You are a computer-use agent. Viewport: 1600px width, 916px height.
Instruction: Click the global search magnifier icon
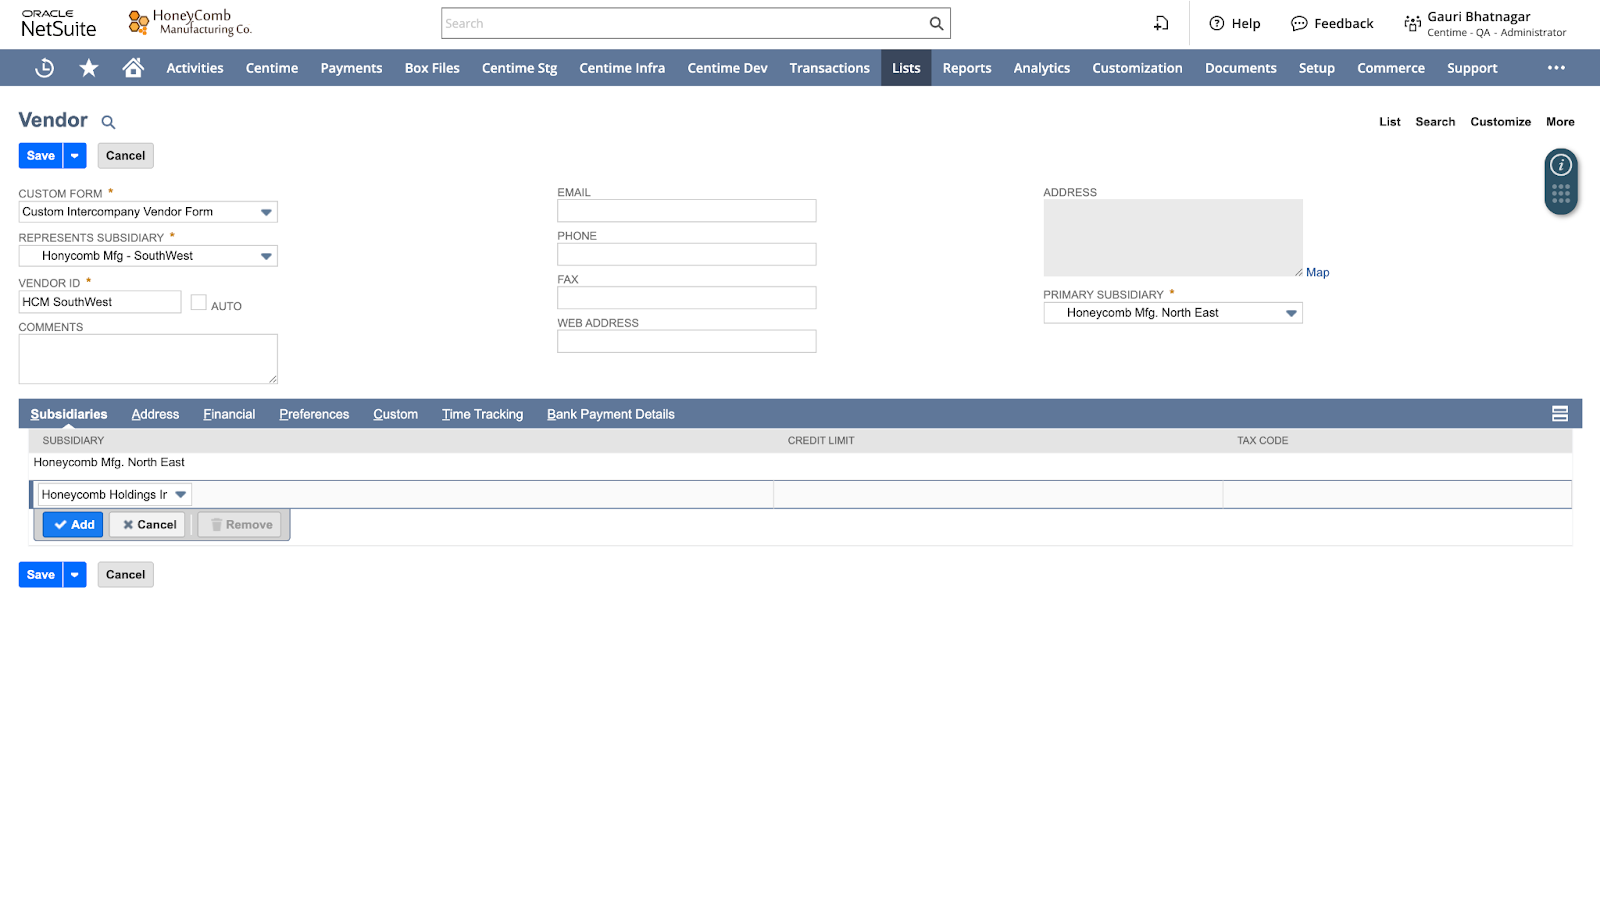(x=936, y=24)
